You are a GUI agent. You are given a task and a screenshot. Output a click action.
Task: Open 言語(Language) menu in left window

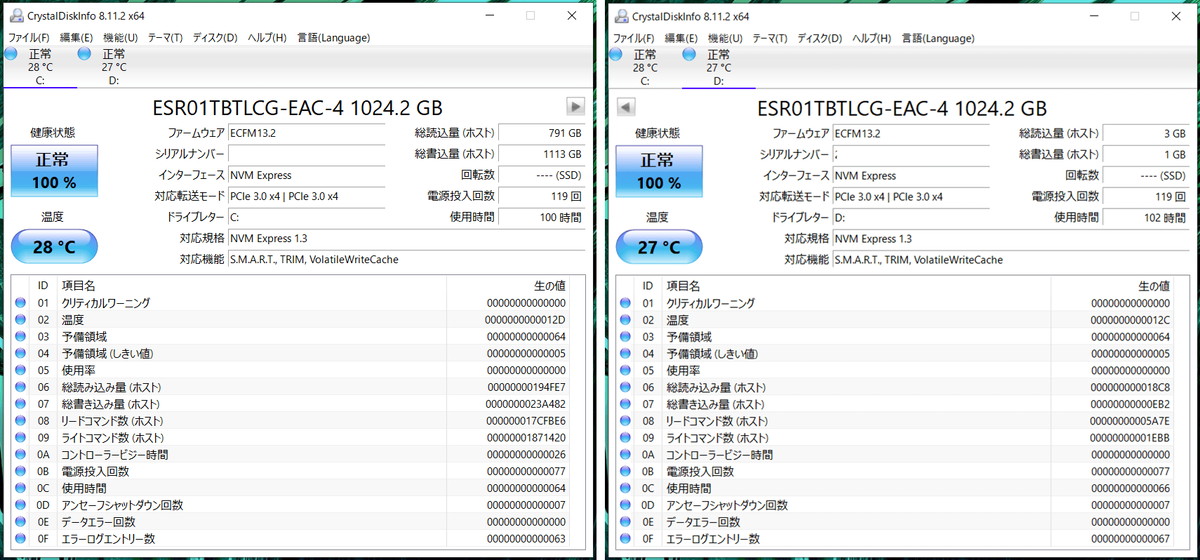coord(333,38)
